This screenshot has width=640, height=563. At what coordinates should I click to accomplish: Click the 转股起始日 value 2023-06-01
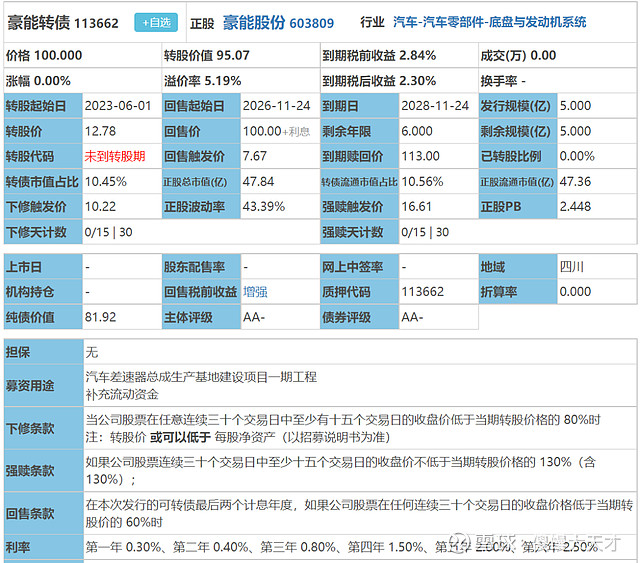click(118, 106)
